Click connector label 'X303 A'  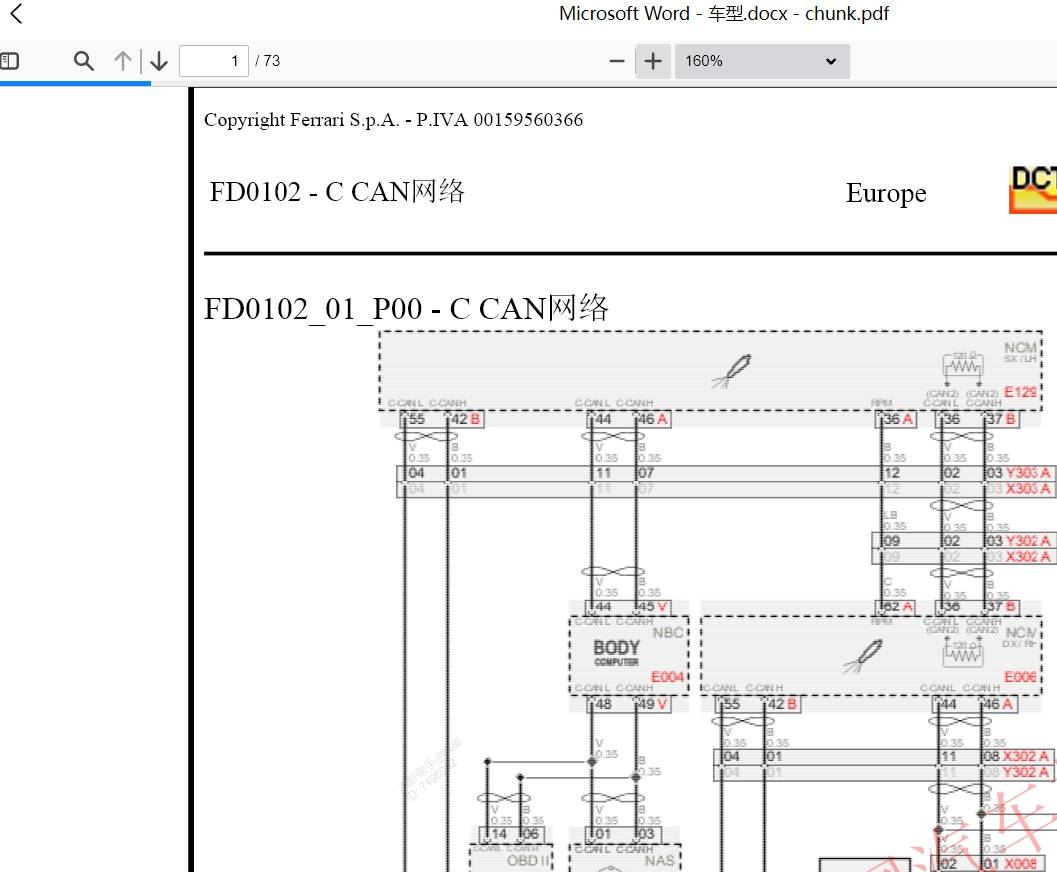(x=1028, y=489)
